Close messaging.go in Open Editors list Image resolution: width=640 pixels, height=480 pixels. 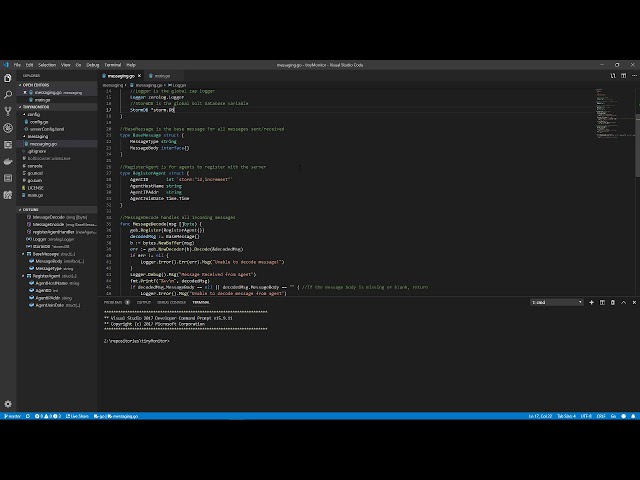click(25, 93)
